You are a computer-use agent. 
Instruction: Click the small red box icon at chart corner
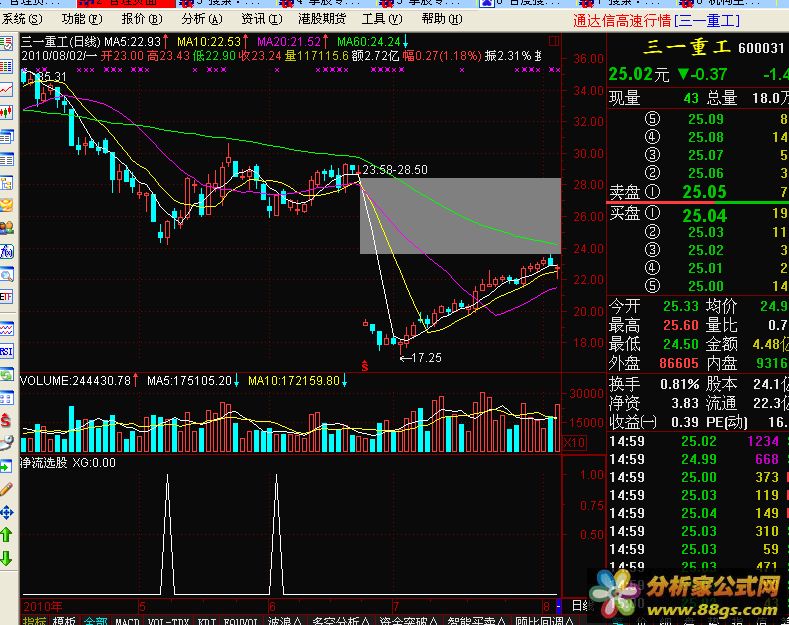tap(554, 41)
